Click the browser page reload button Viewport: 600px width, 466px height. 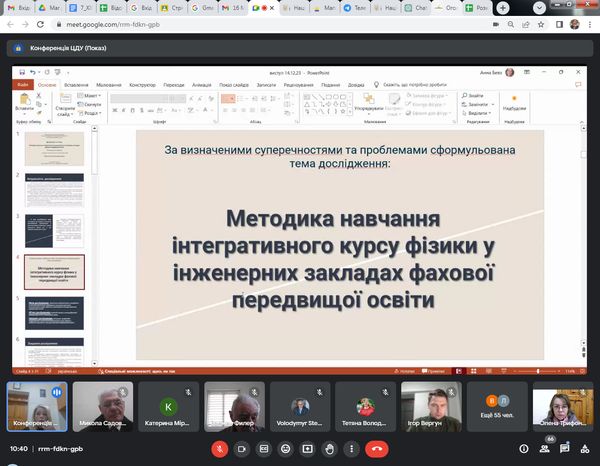(x=43, y=23)
